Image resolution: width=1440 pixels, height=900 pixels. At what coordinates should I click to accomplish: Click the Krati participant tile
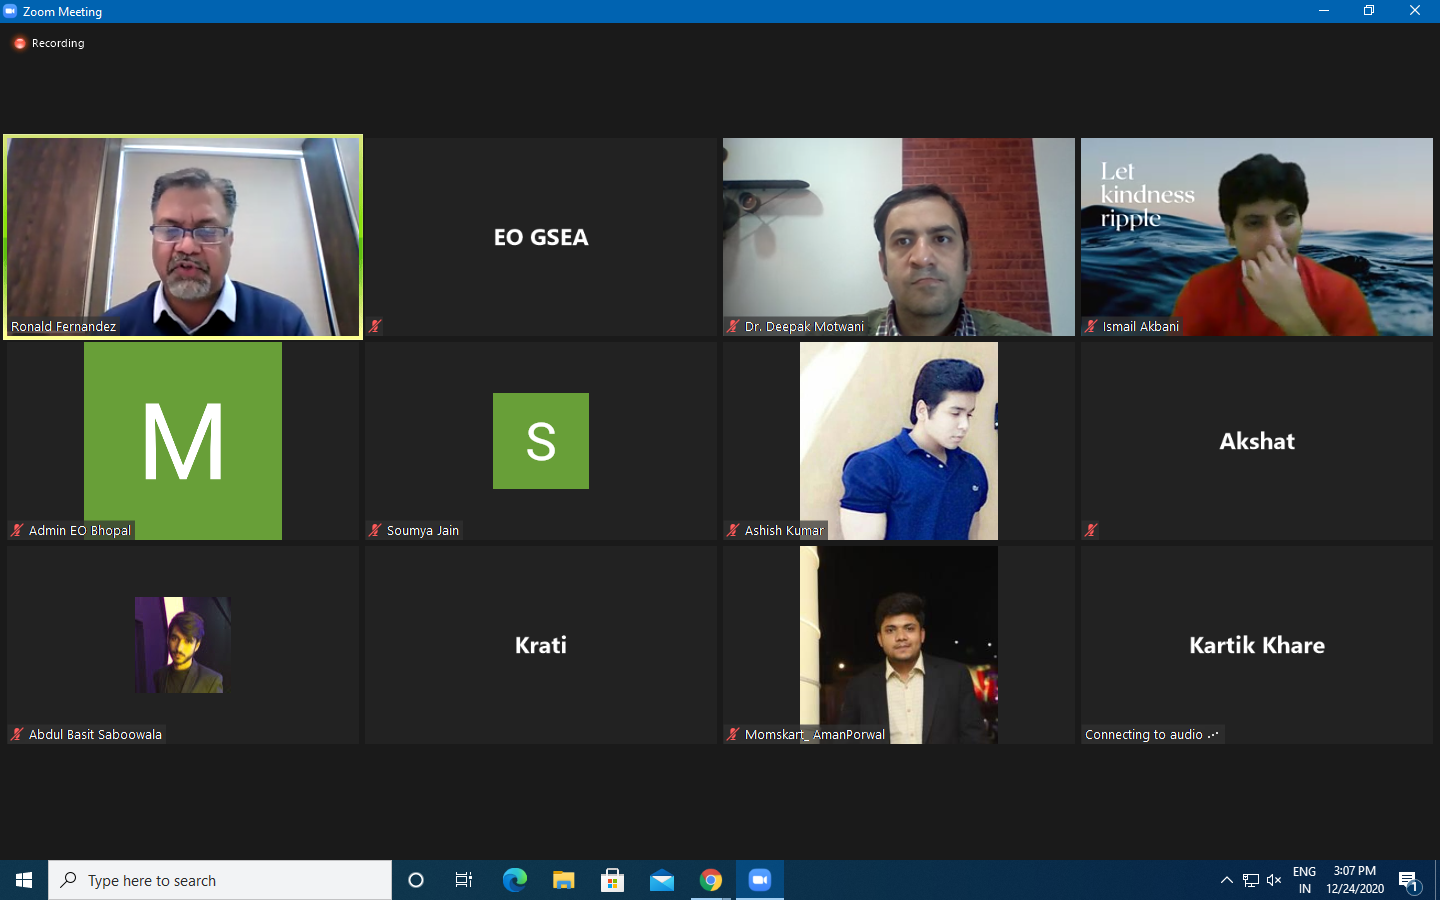pos(541,645)
